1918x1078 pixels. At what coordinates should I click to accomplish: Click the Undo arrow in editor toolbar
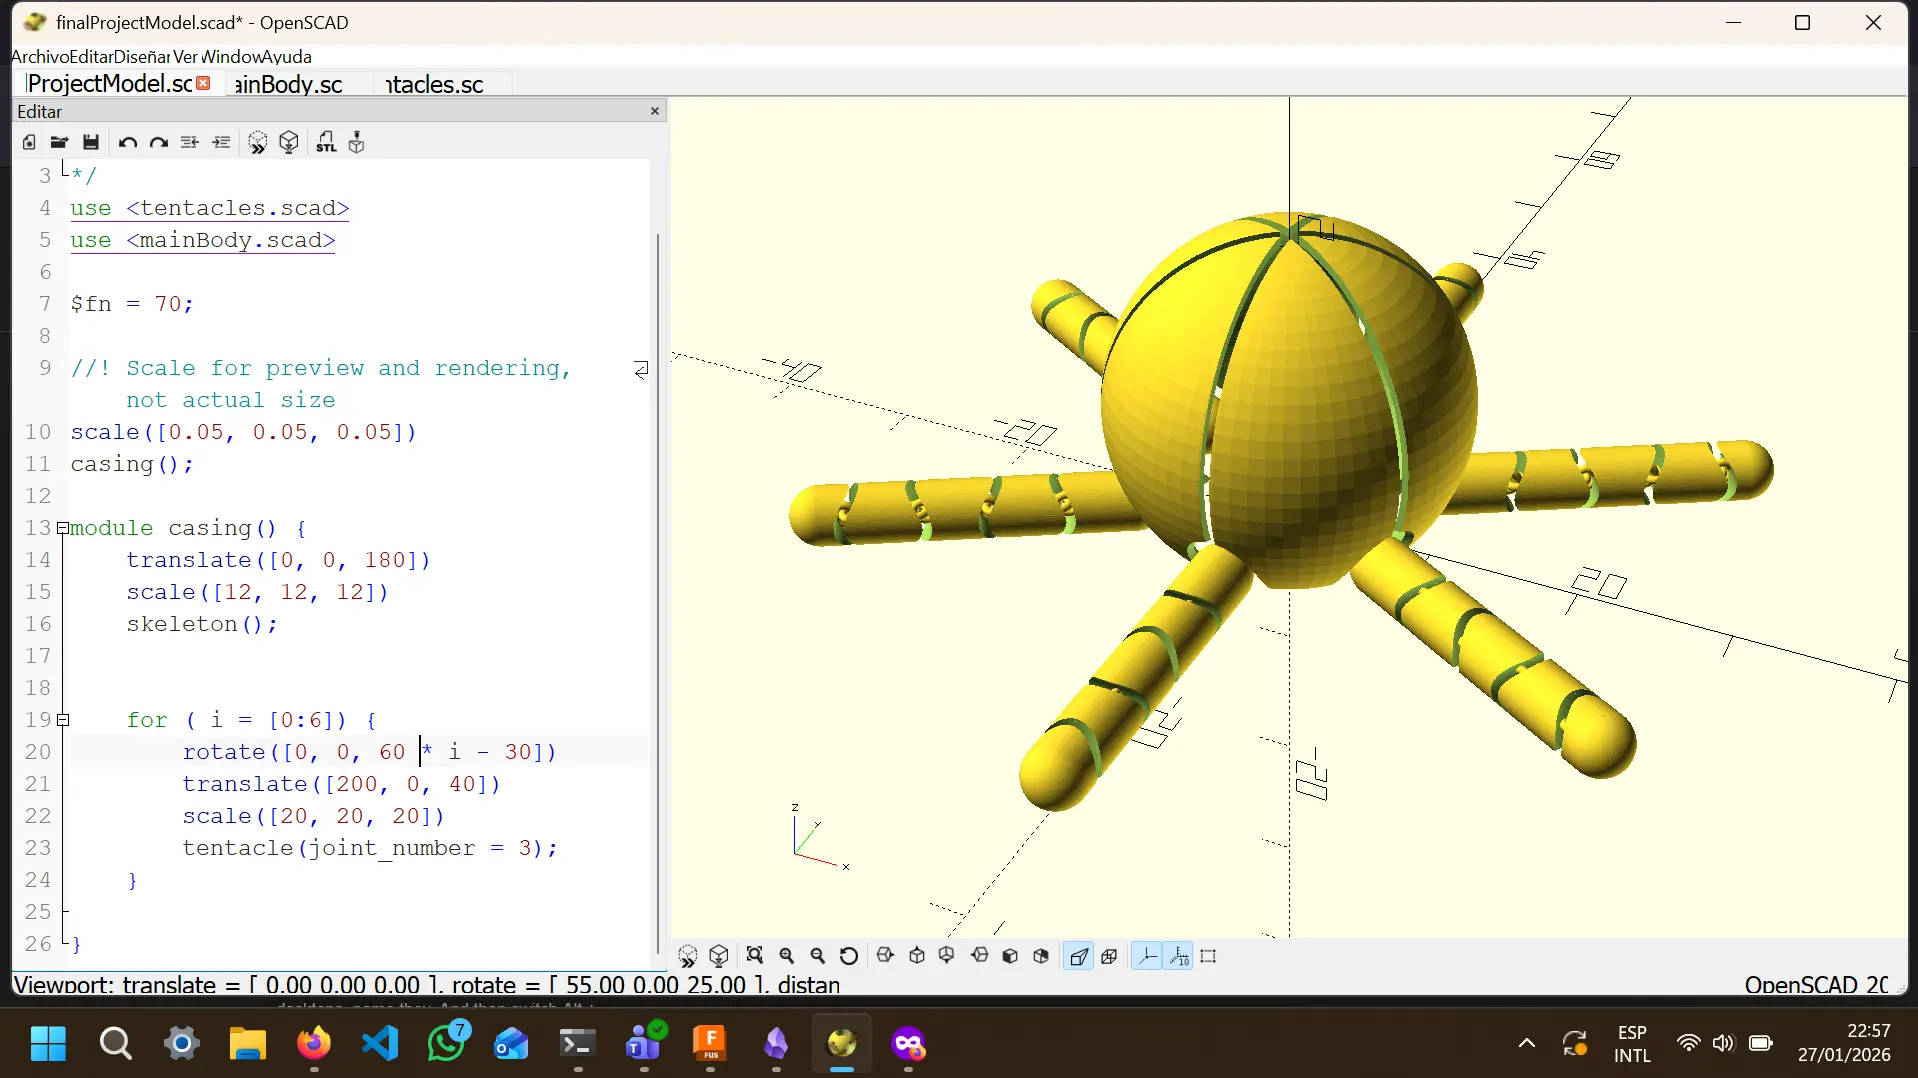pos(127,142)
